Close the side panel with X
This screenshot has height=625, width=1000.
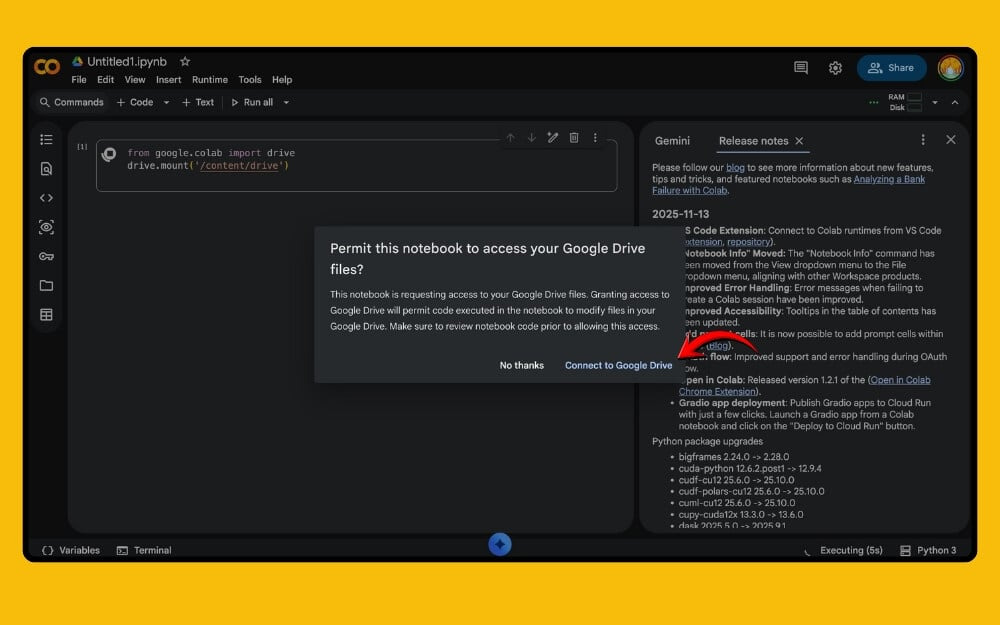click(x=951, y=140)
